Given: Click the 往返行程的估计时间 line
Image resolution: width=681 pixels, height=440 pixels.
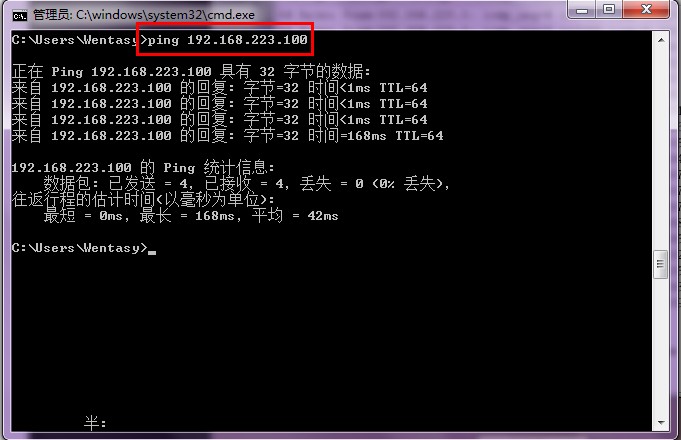Looking at the screenshot, I should [x=143, y=199].
